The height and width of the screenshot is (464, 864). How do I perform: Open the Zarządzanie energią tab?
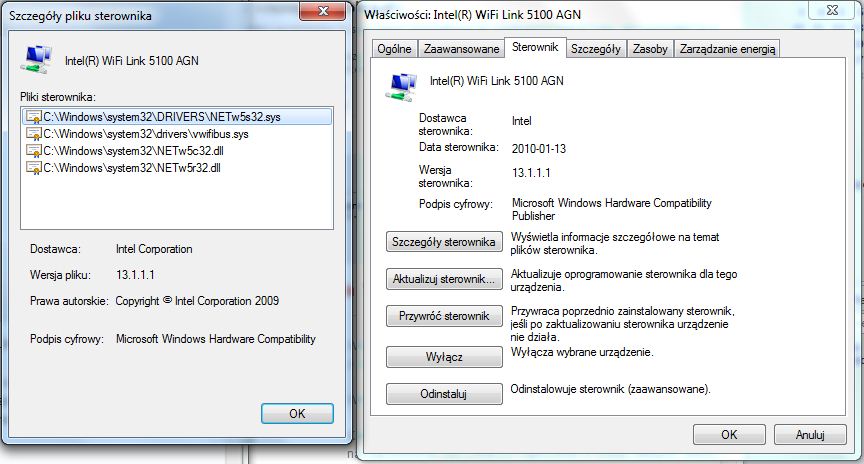click(x=727, y=49)
